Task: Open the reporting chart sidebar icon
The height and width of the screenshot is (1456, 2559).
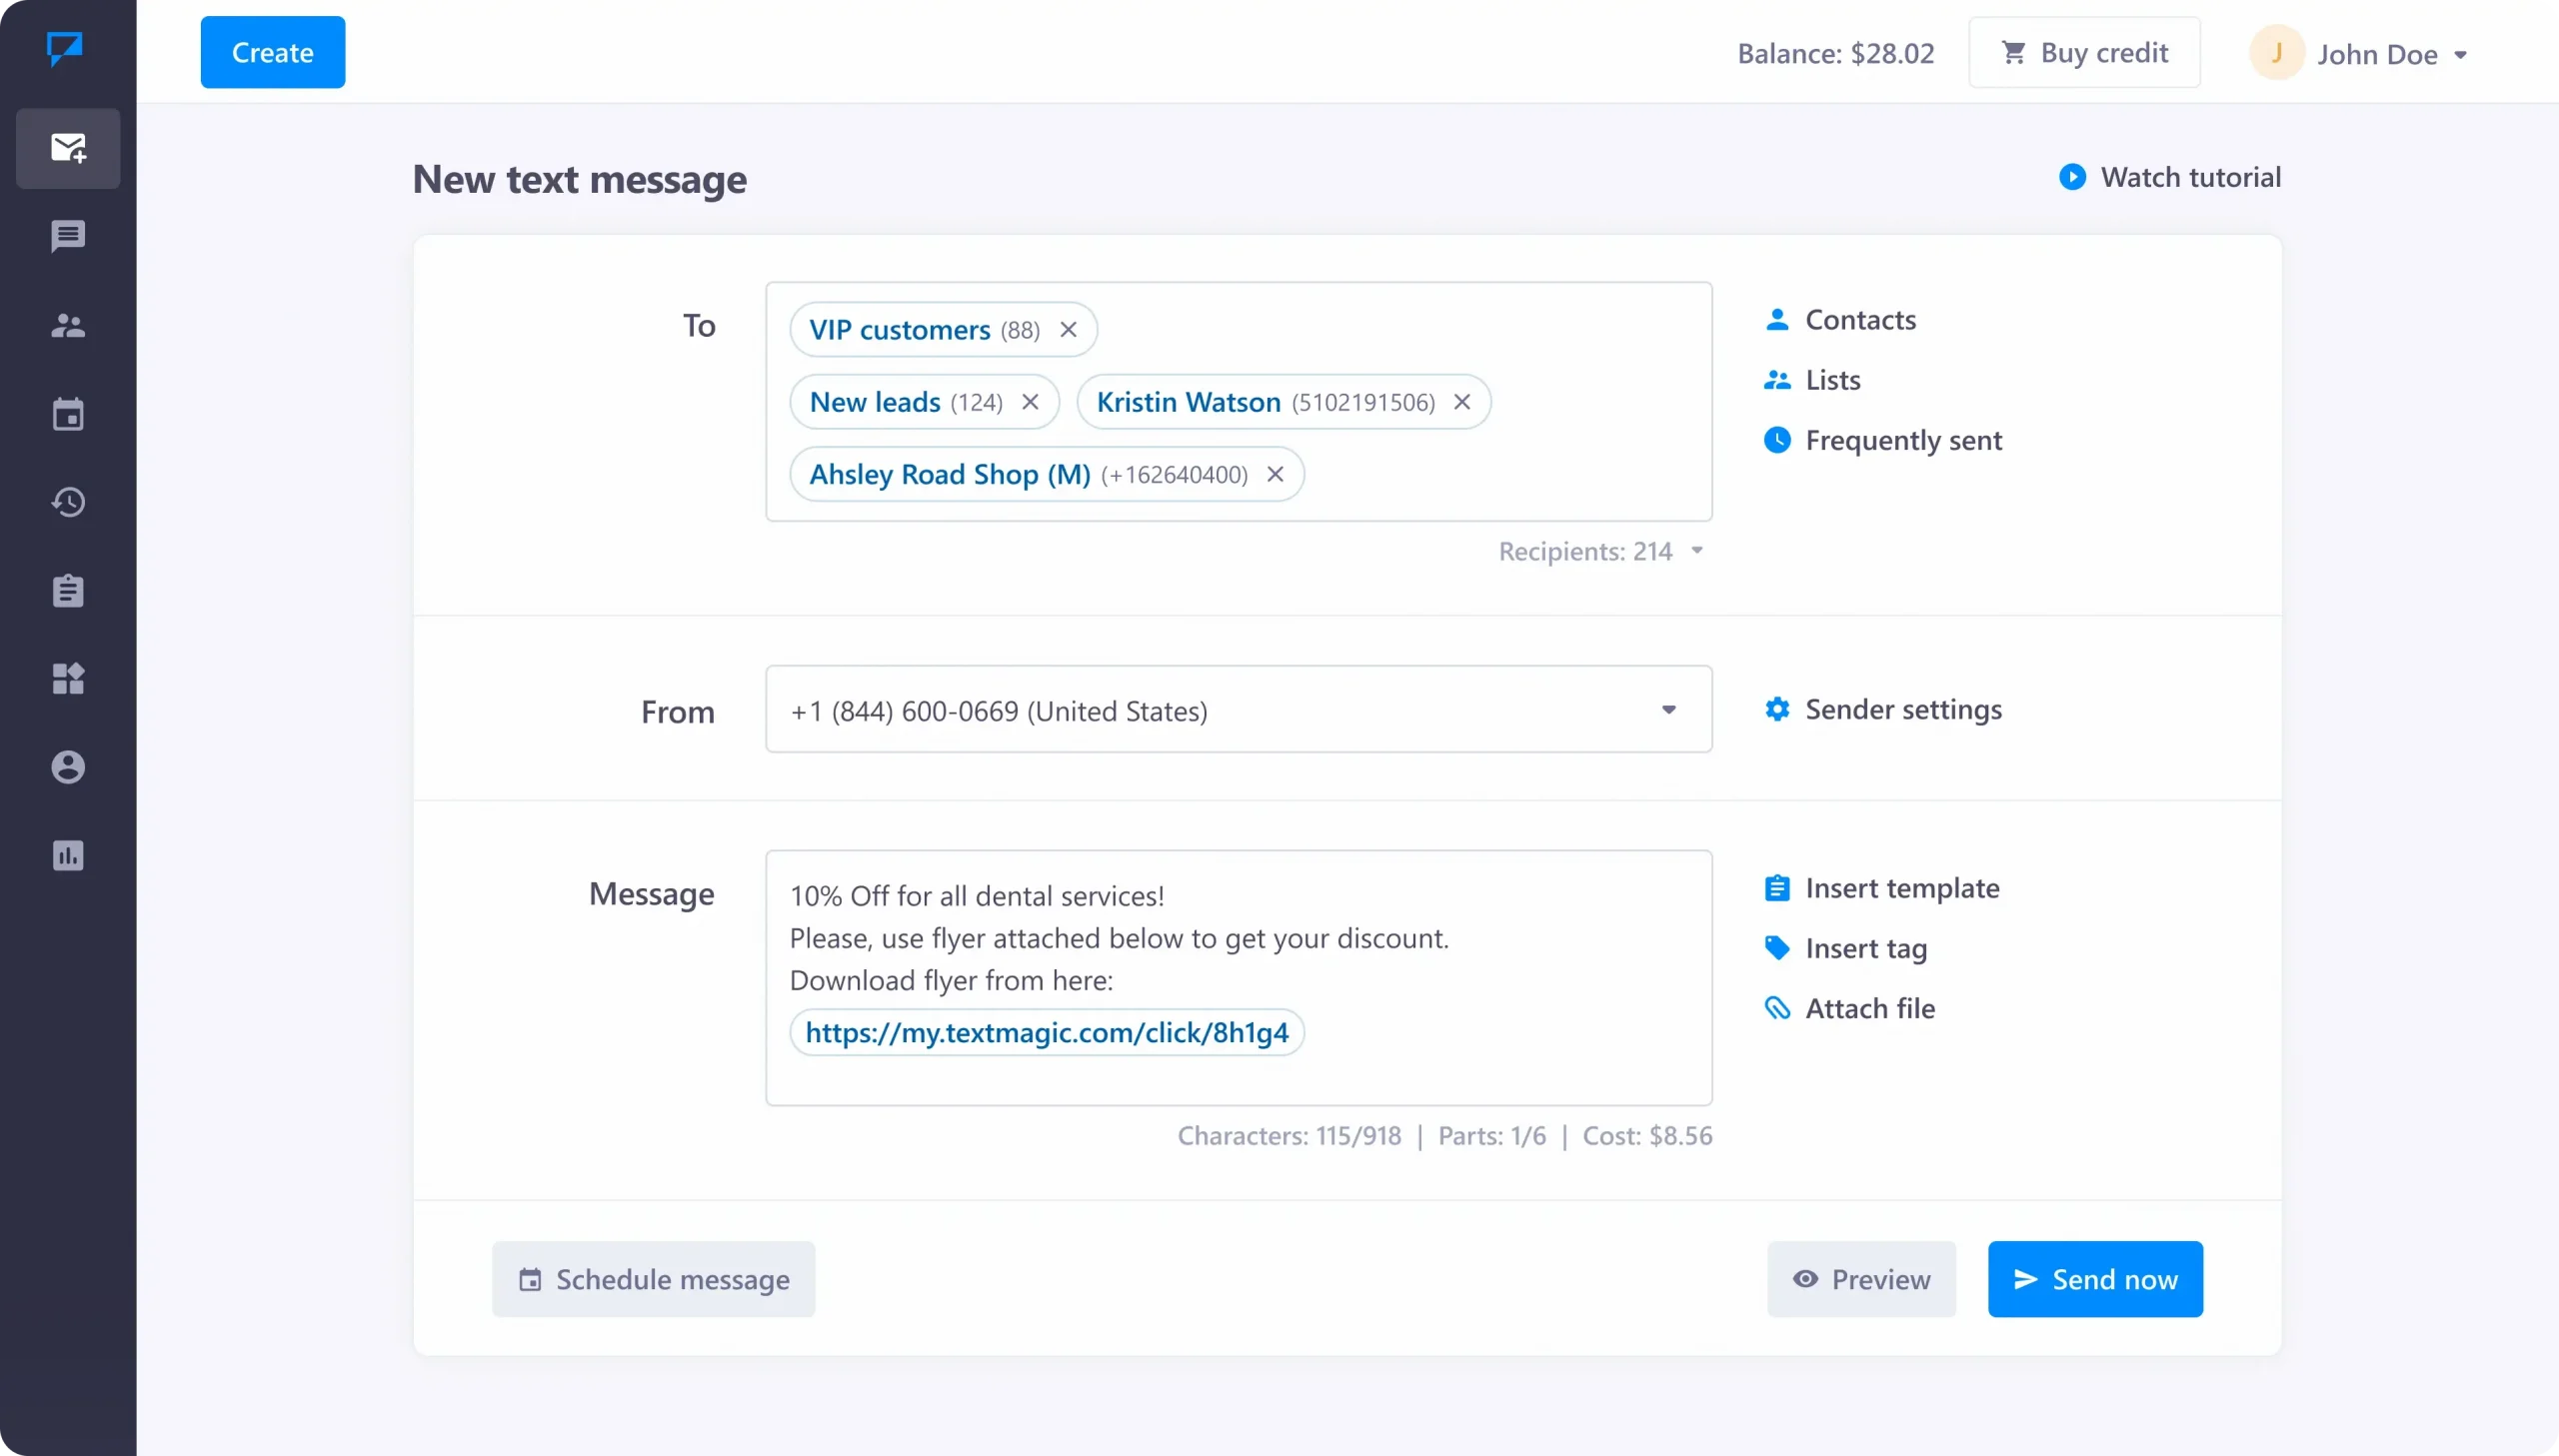Action: (x=68, y=855)
